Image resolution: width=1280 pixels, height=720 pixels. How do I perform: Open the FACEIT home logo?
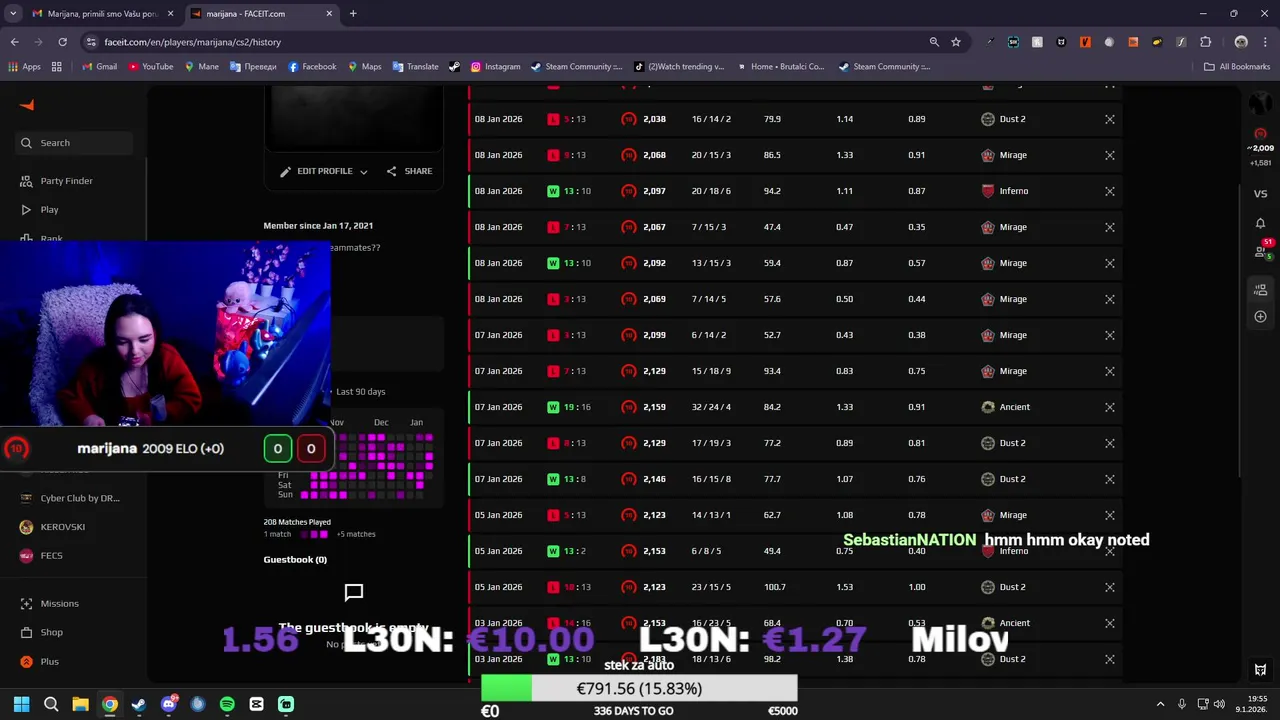coord(27,105)
